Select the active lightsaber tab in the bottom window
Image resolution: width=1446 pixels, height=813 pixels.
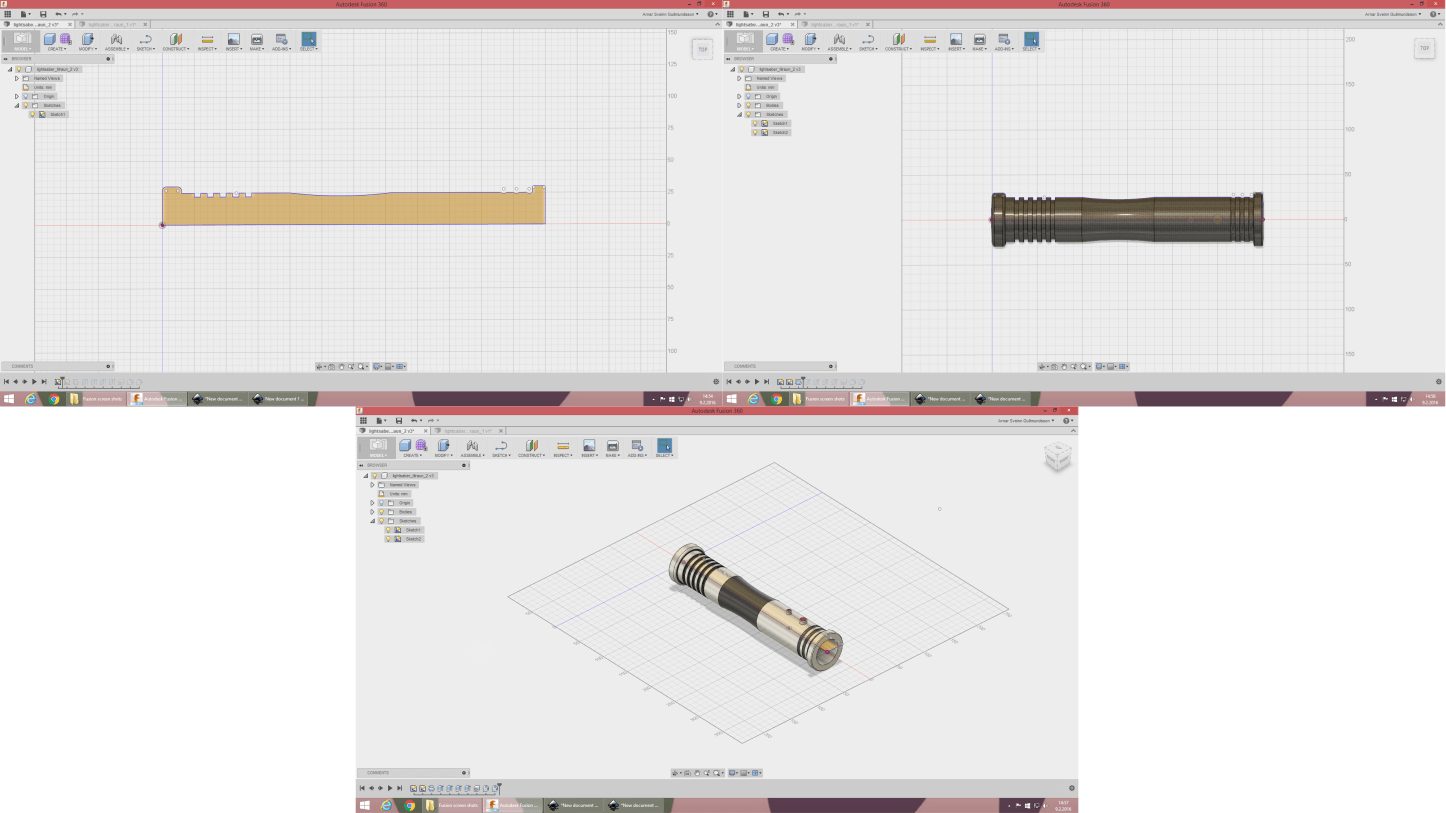tap(393, 431)
